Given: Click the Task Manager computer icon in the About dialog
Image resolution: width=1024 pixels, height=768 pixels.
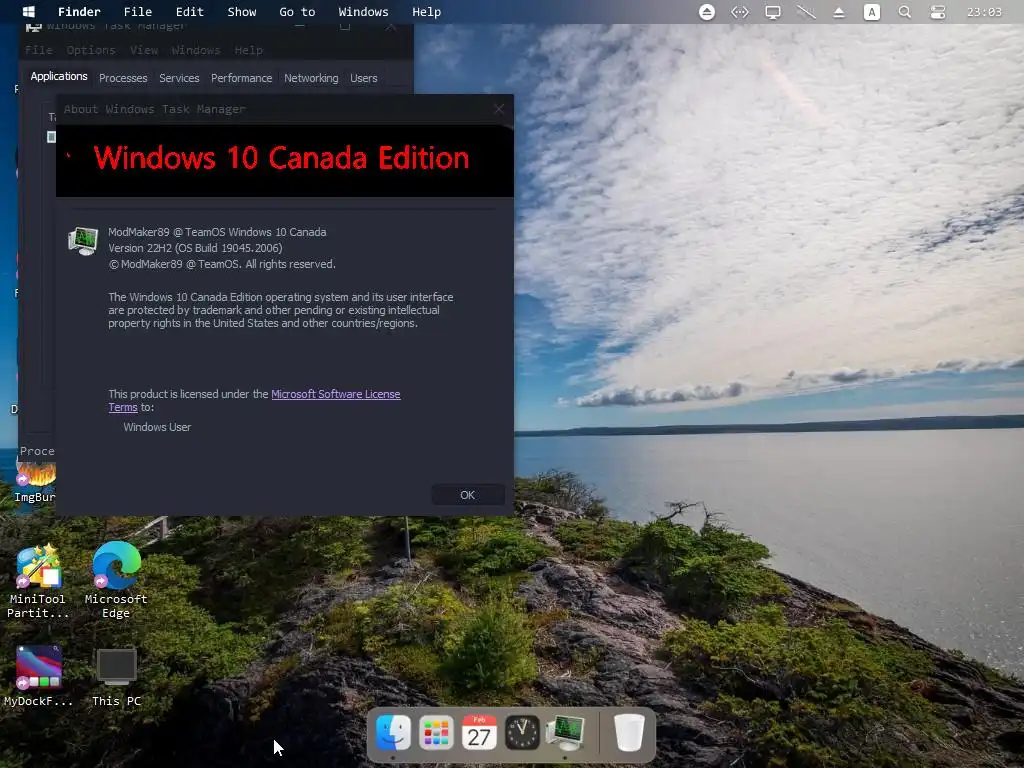Looking at the screenshot, I should (x=83, y=241).
